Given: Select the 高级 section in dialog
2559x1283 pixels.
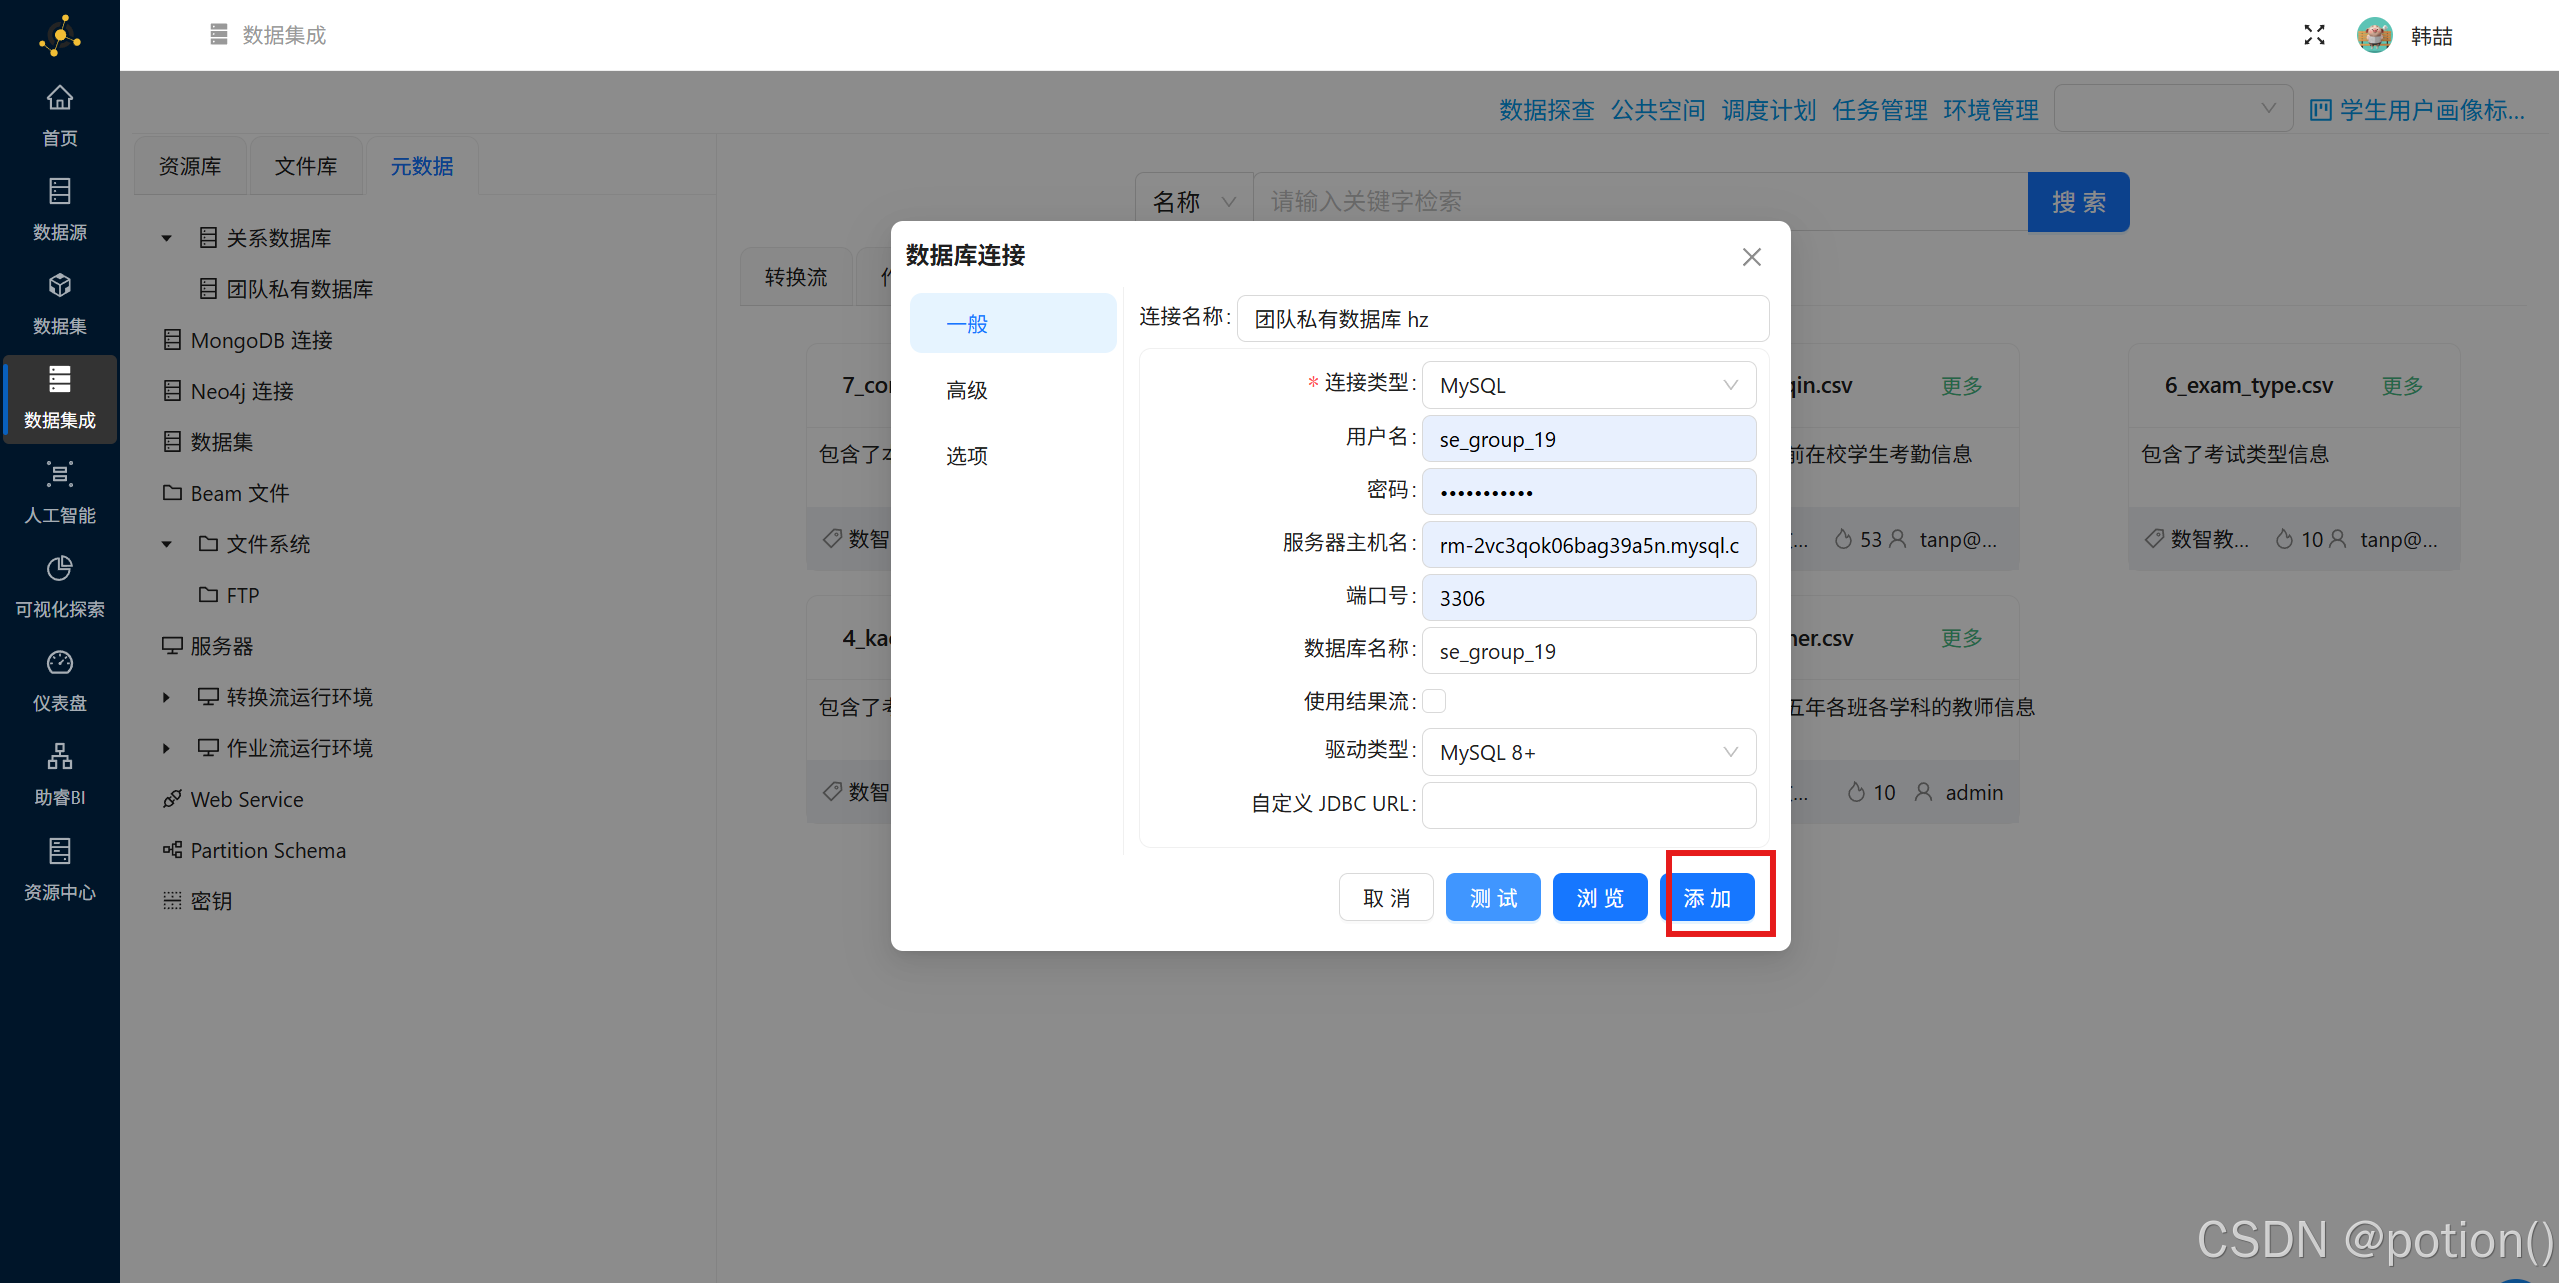Looking at the screenshot, I should point(1013,390).
